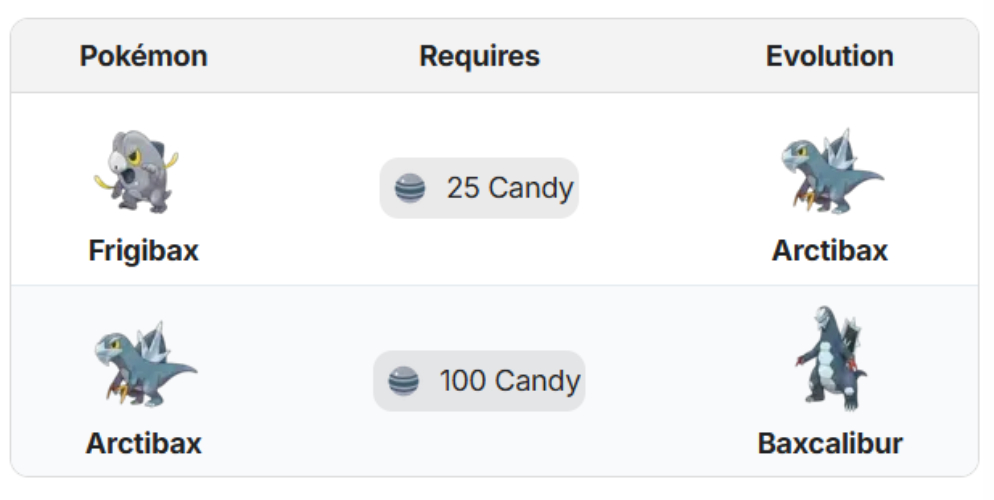Click the candy icon beside 100 Candy

coord(403,381)
